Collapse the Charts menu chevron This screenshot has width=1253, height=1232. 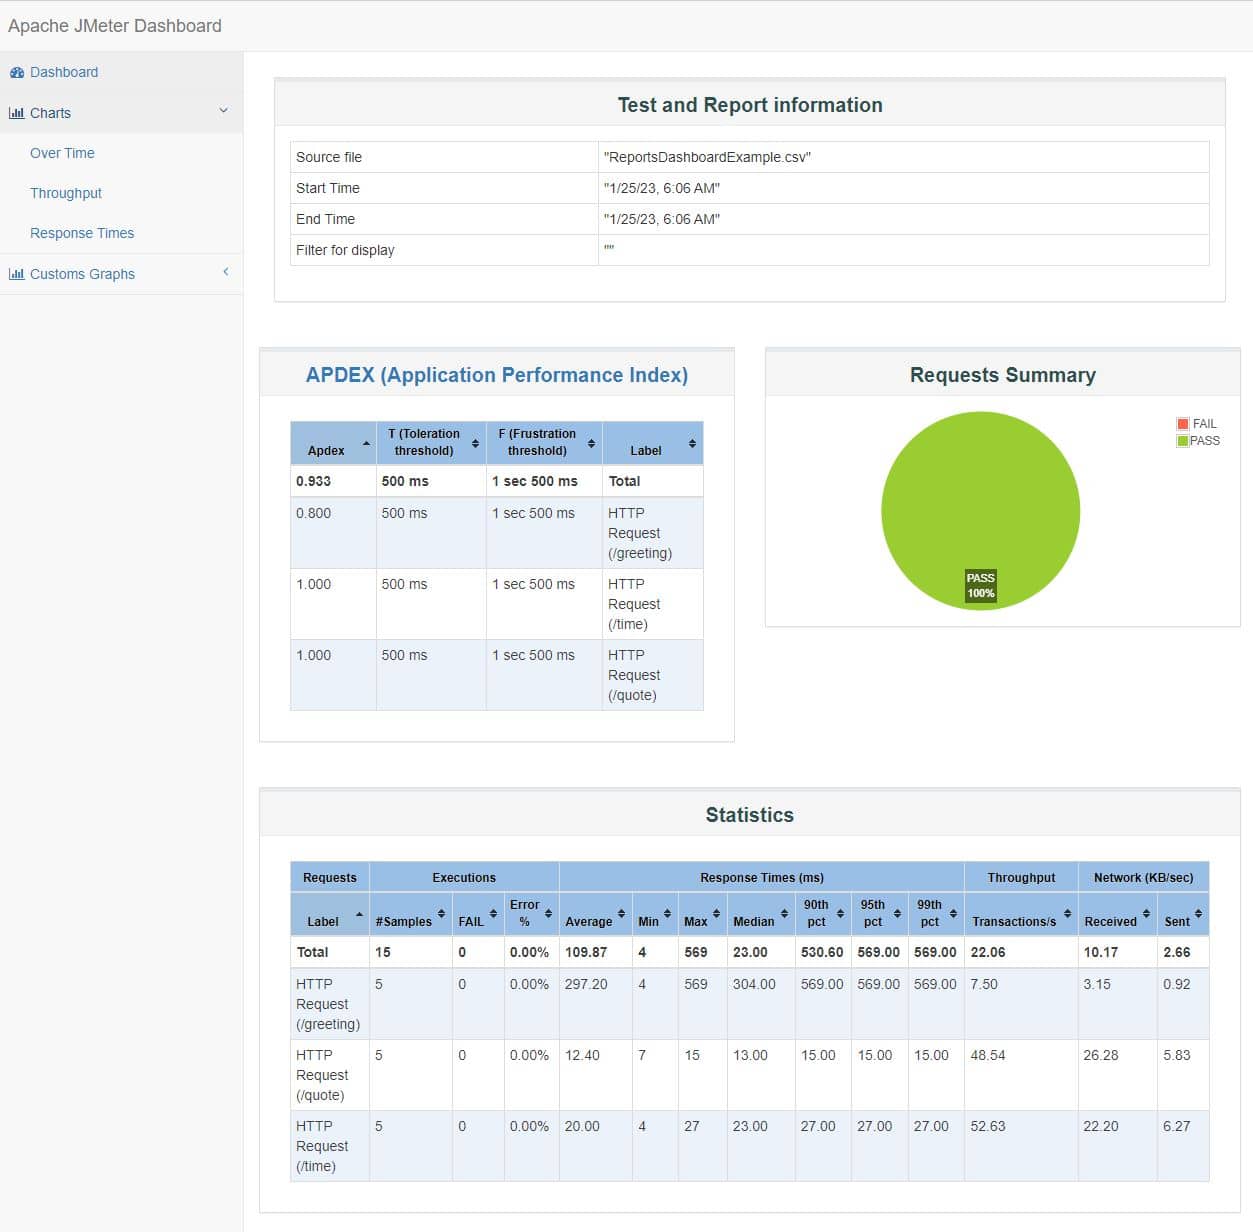[x=224, y=111]
